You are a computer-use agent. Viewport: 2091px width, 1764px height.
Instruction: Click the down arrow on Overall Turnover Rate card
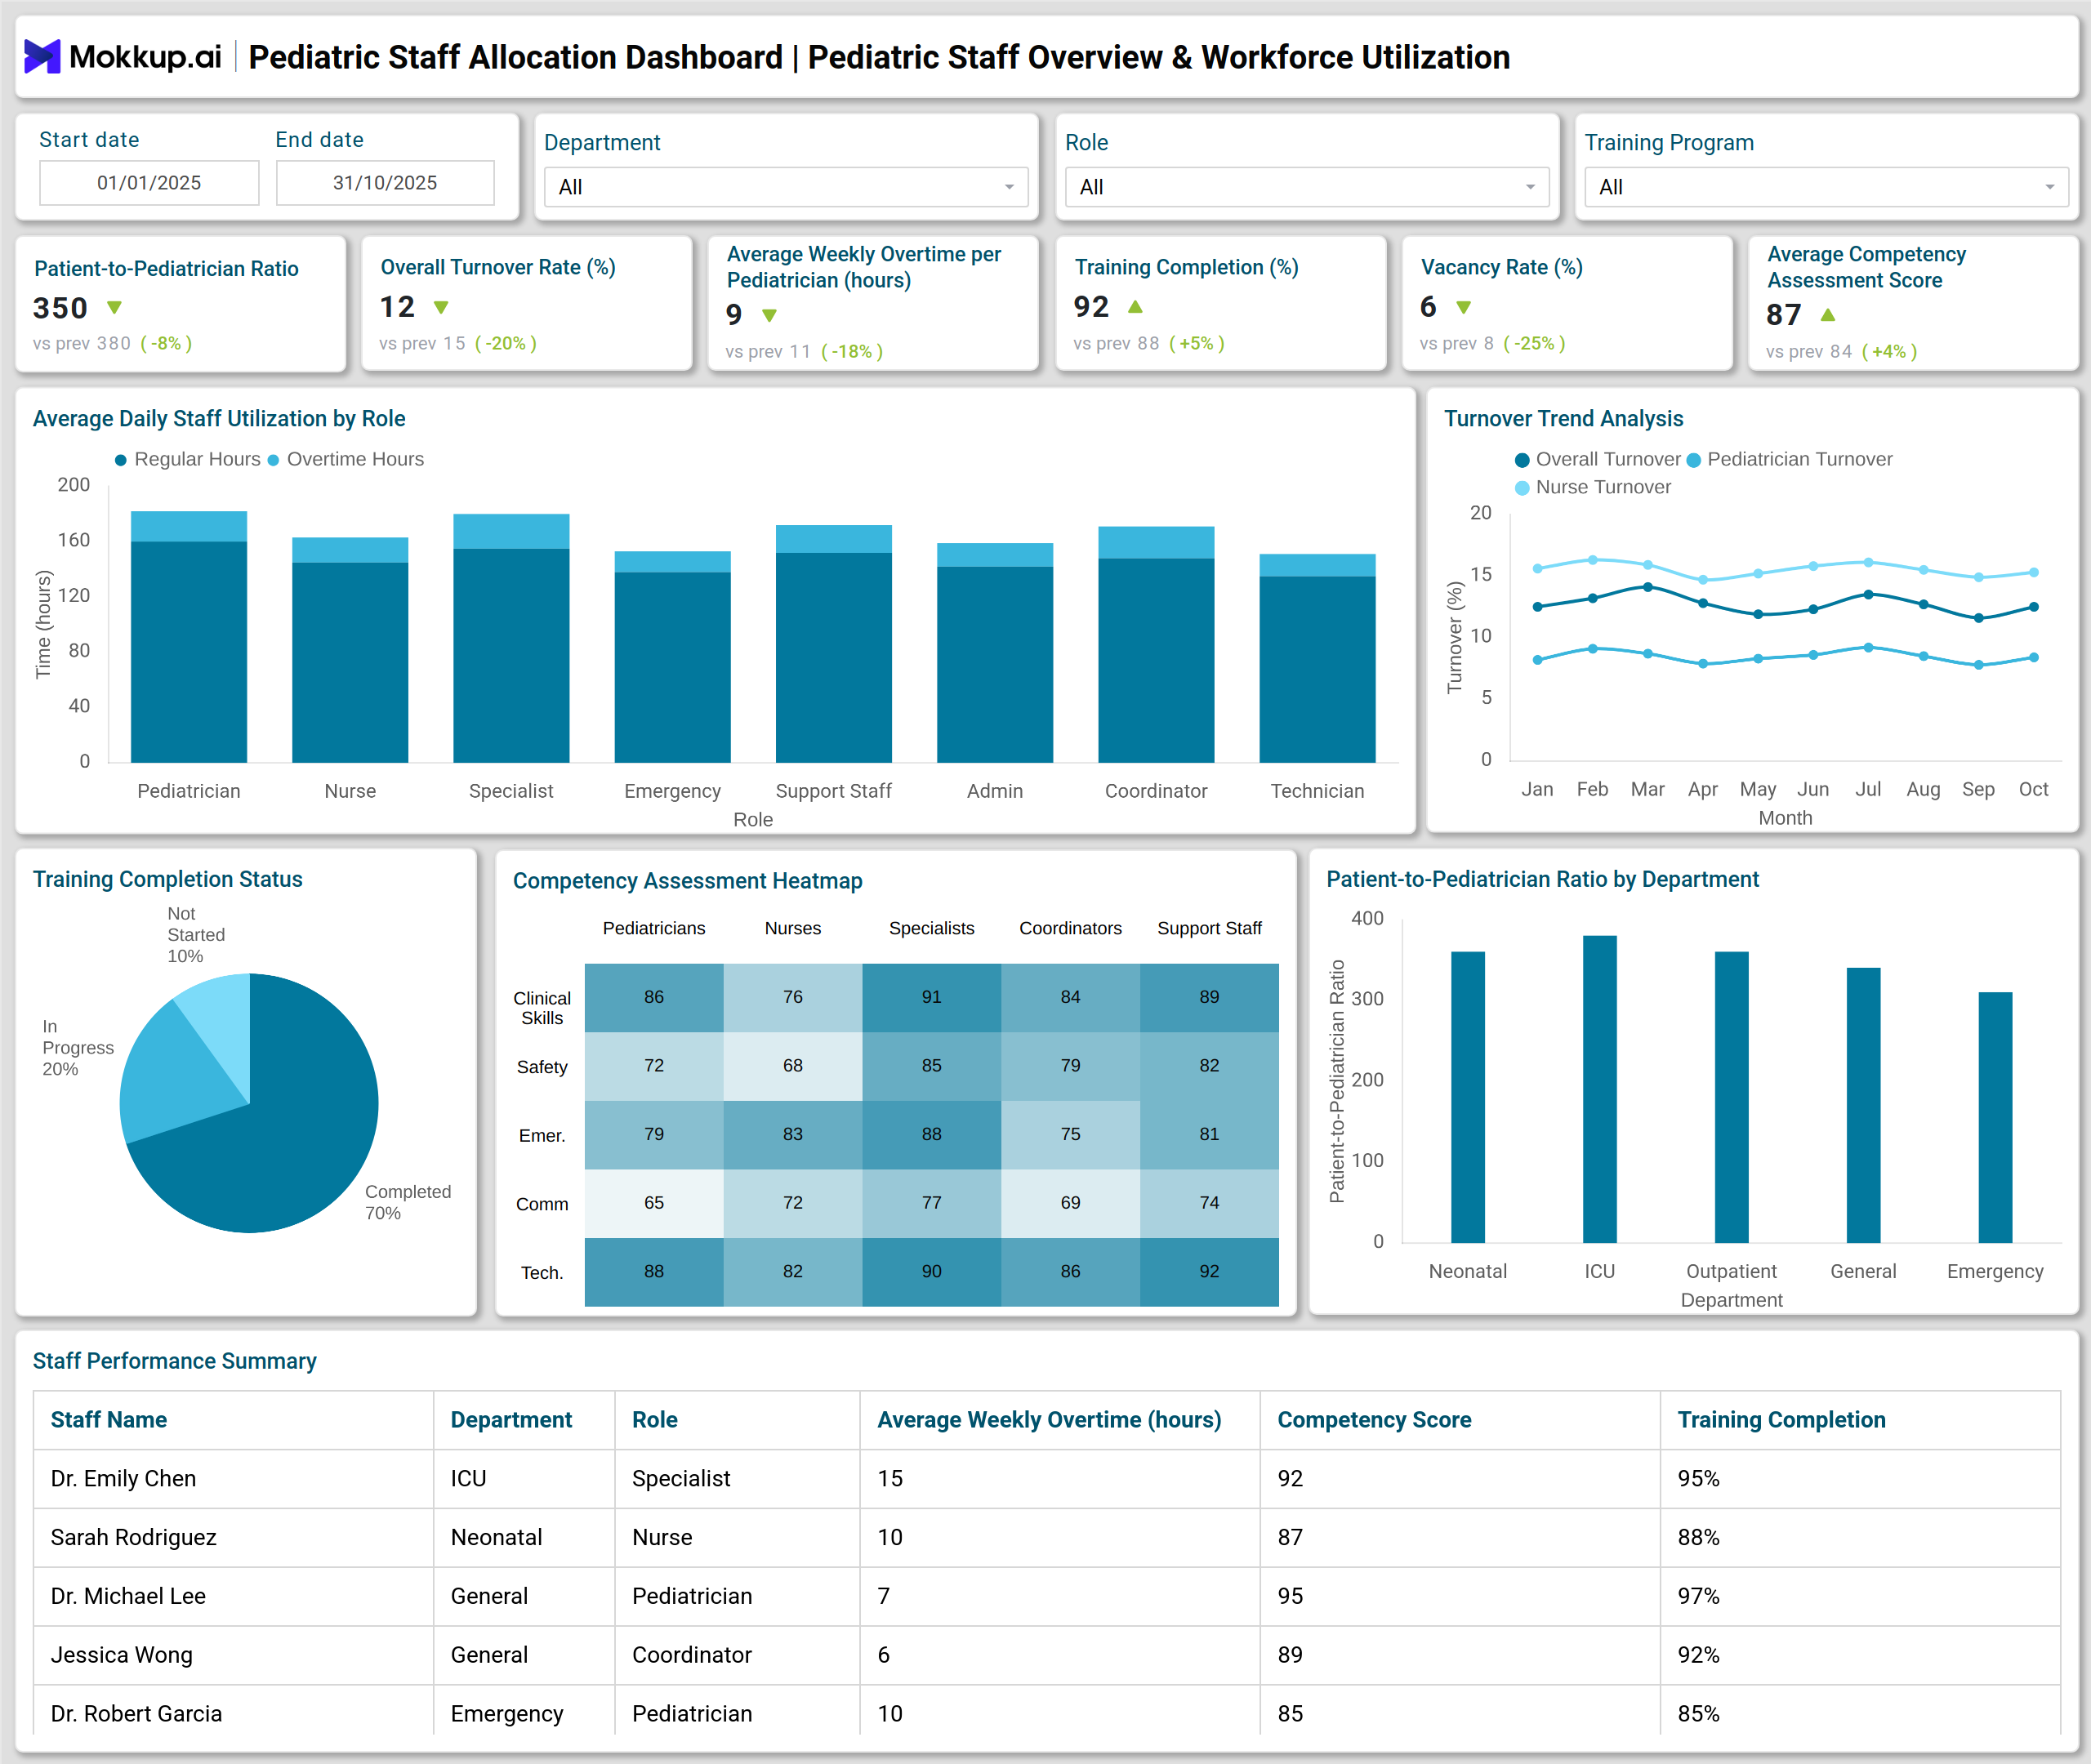pos(441,308)
